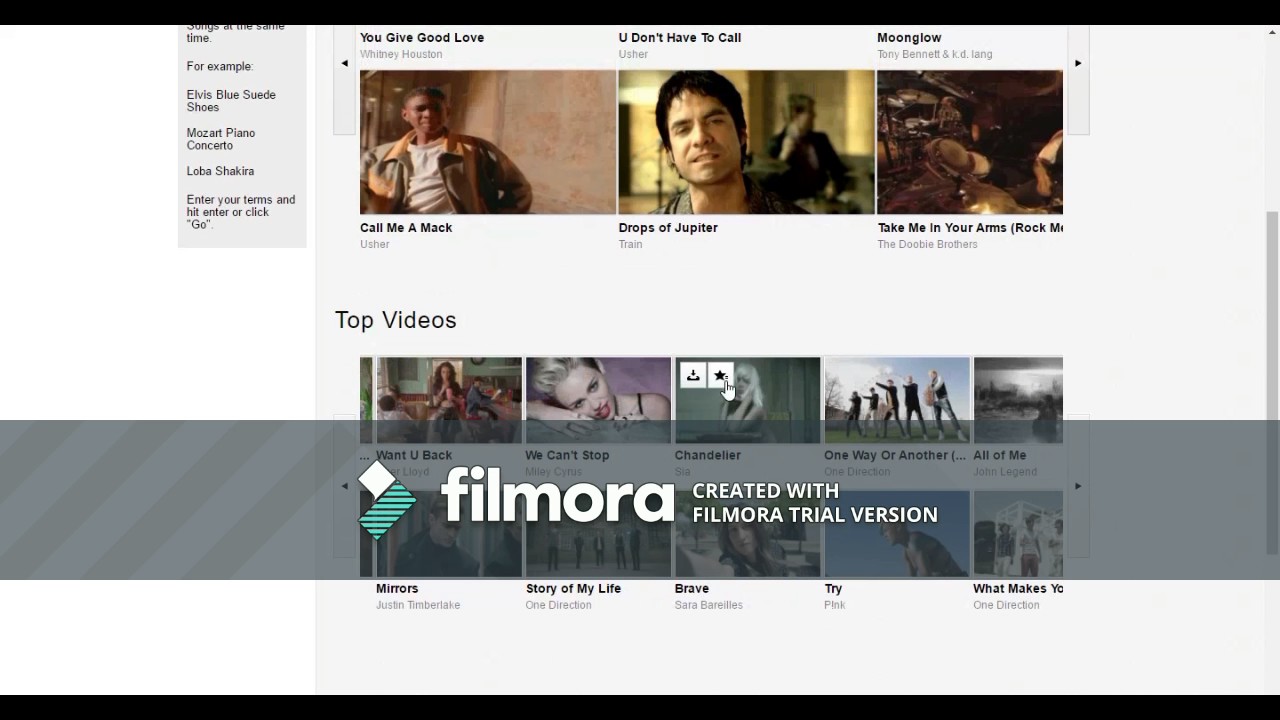This screenshot has width=1280, height=720.
Task: Click the P!nk artist name under Try
Action: tap(834, 605)
